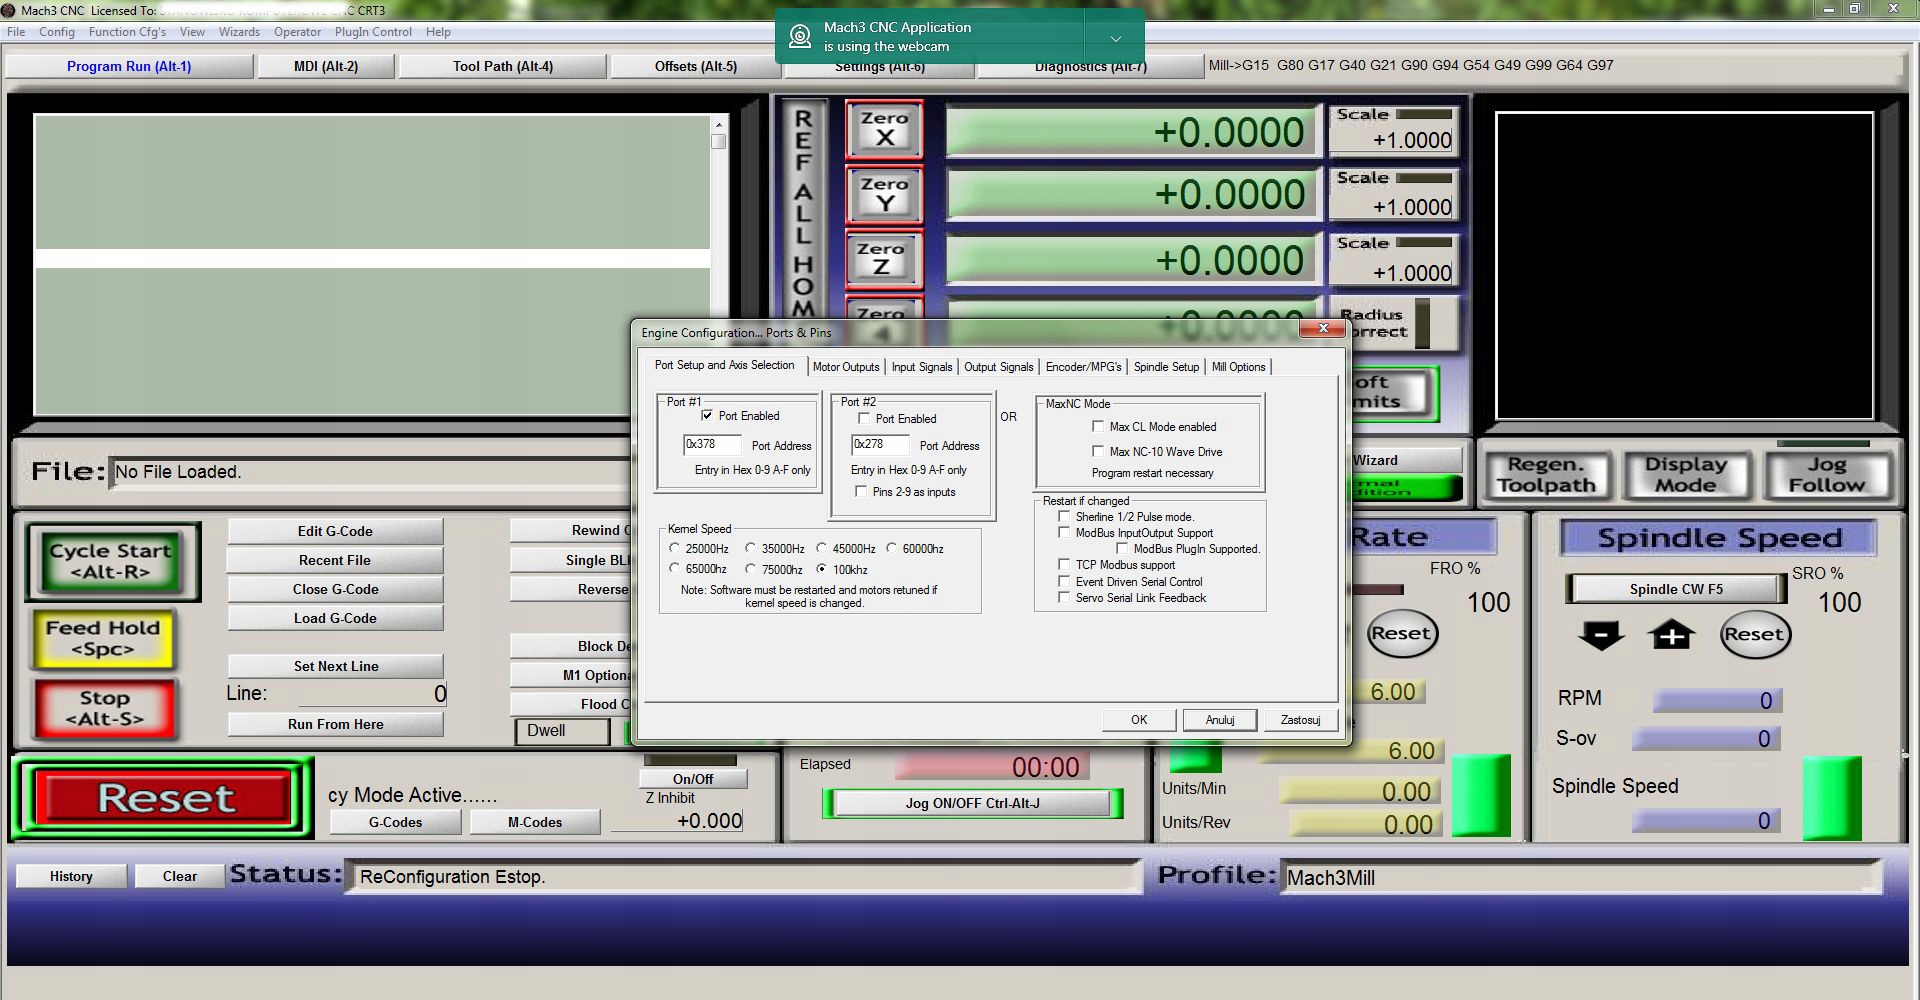The height and width of the screenshot is (1000, 1920).
Task: Enable TCP Modbus support checkbox
Action: coord(1064,565)
